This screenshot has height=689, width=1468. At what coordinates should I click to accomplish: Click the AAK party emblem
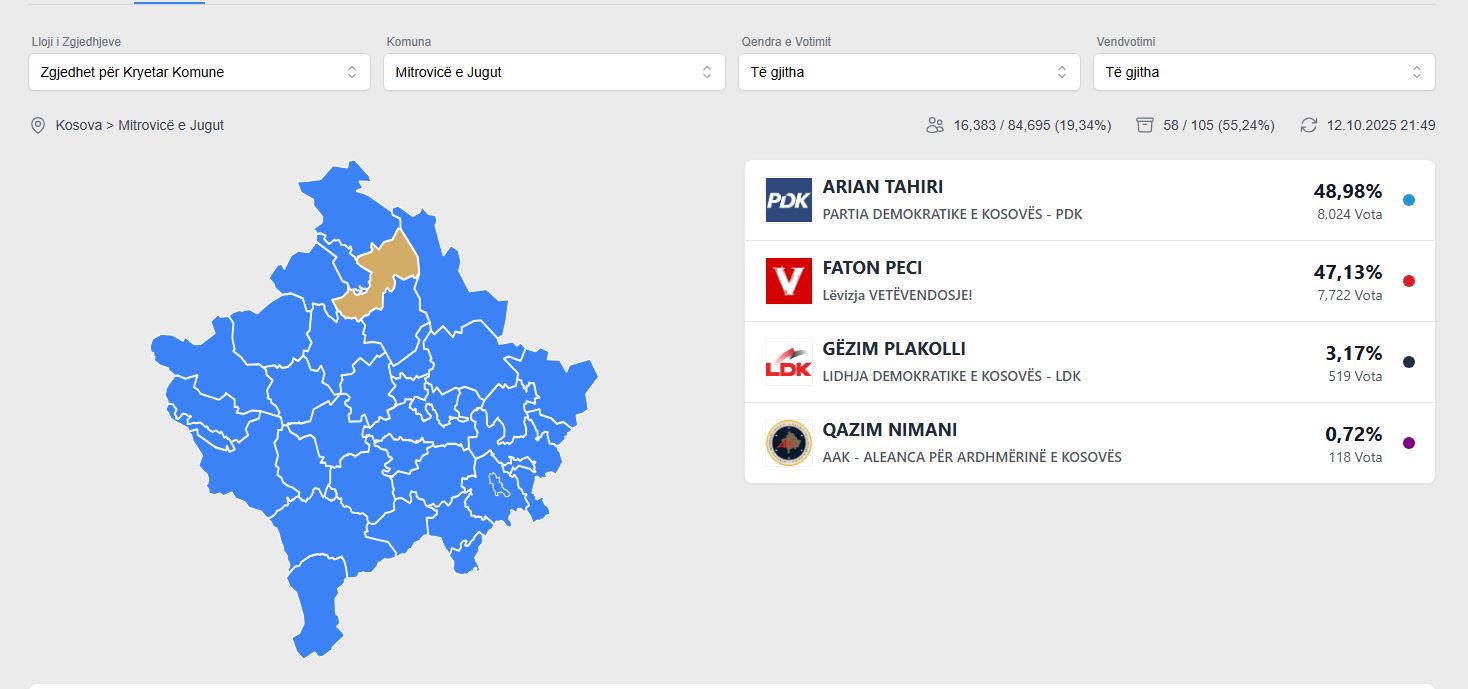click(x=788, y=443)
